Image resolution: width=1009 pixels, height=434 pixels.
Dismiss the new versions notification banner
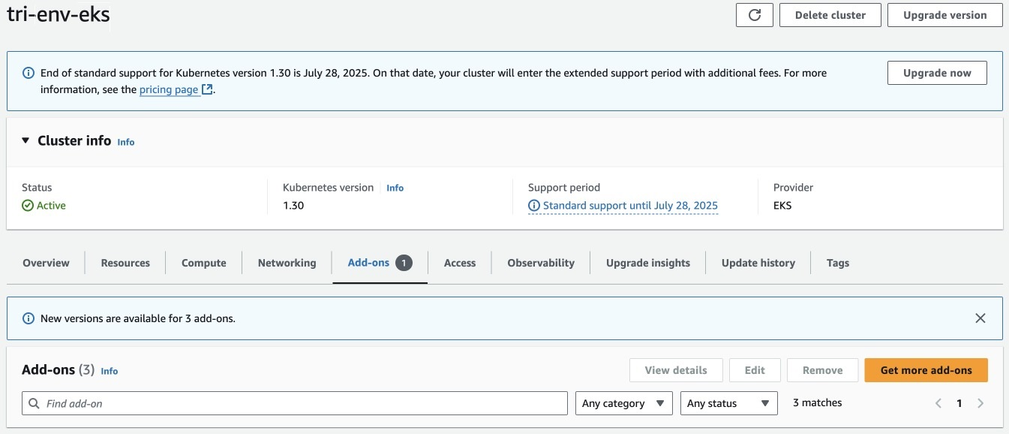click(x=980, y=318)
